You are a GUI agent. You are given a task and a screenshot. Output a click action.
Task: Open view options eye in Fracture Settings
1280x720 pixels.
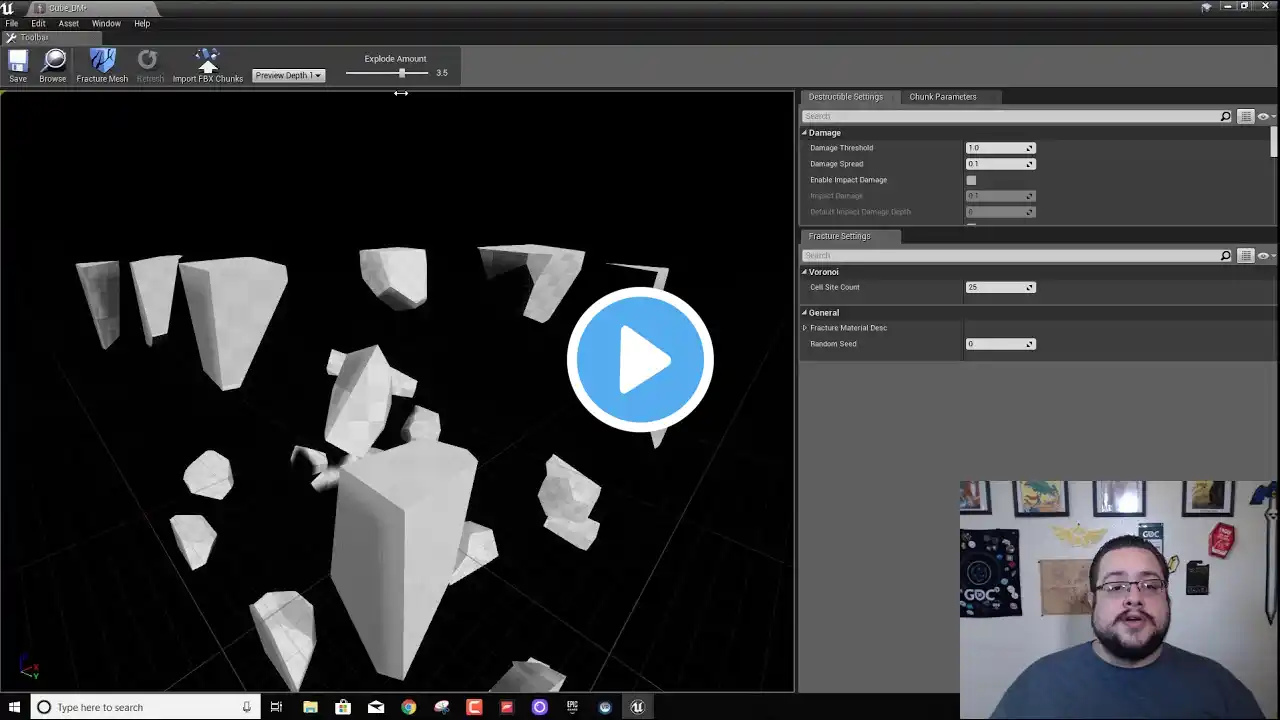point(1264,256)
